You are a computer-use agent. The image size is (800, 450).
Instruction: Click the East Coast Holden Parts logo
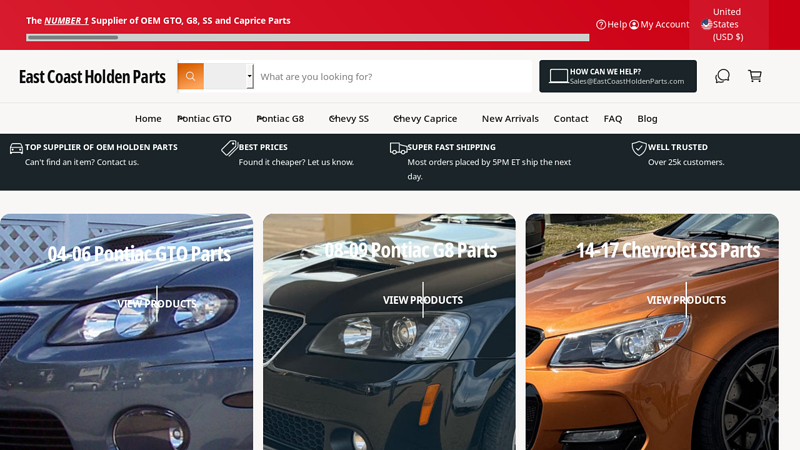pyautogui.click(x=92, y=76)
